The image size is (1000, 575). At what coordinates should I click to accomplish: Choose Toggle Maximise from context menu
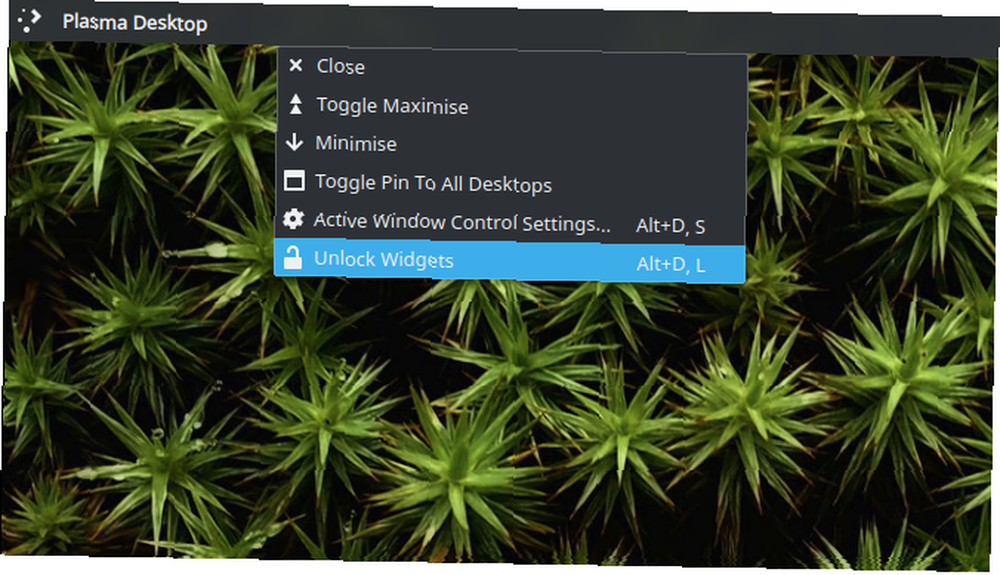pos(511,105)
